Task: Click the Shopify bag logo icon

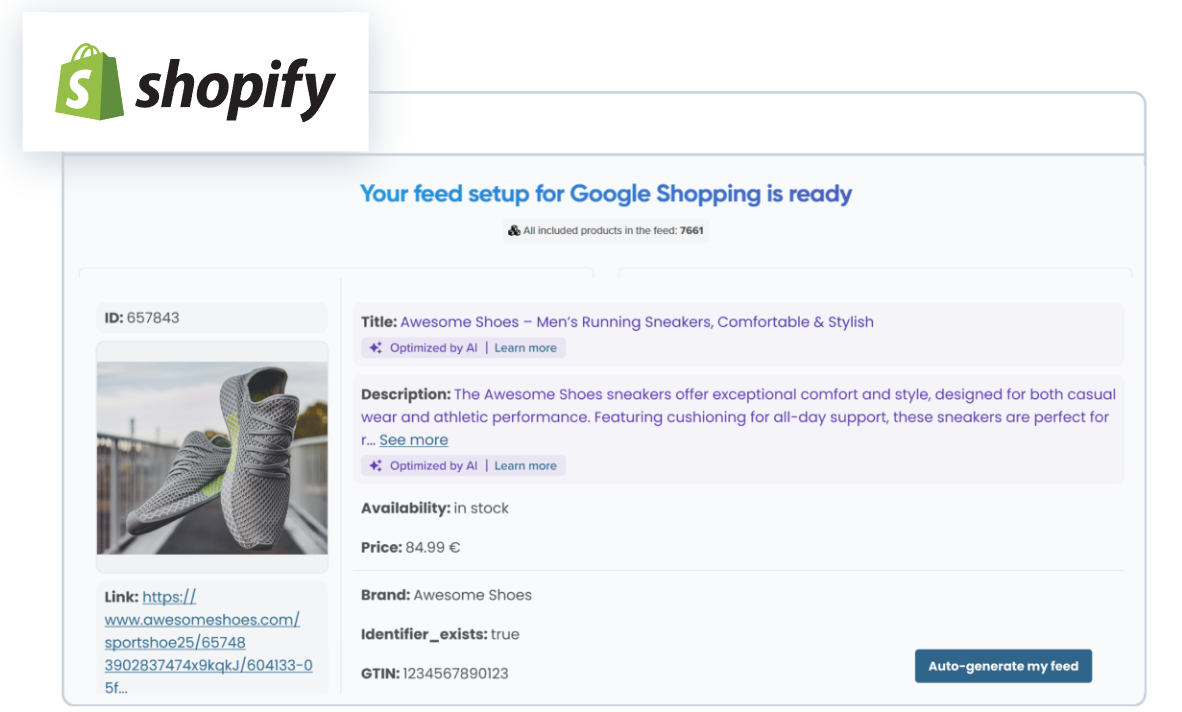Action: click(x=89, y=82)
